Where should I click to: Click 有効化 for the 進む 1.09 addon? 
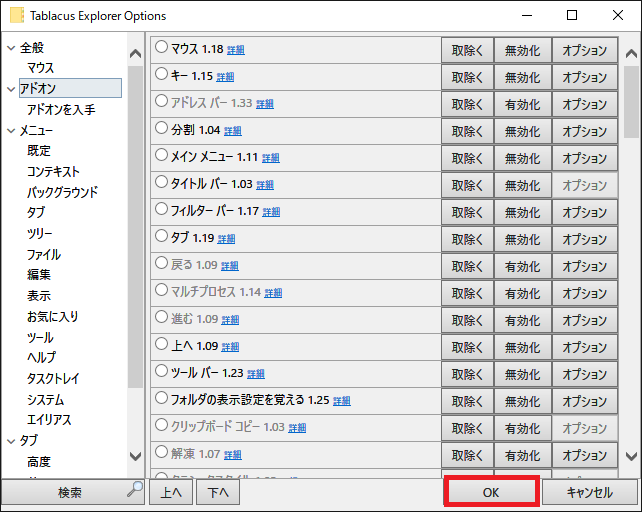pyautogui.click(x=522, y=321)
